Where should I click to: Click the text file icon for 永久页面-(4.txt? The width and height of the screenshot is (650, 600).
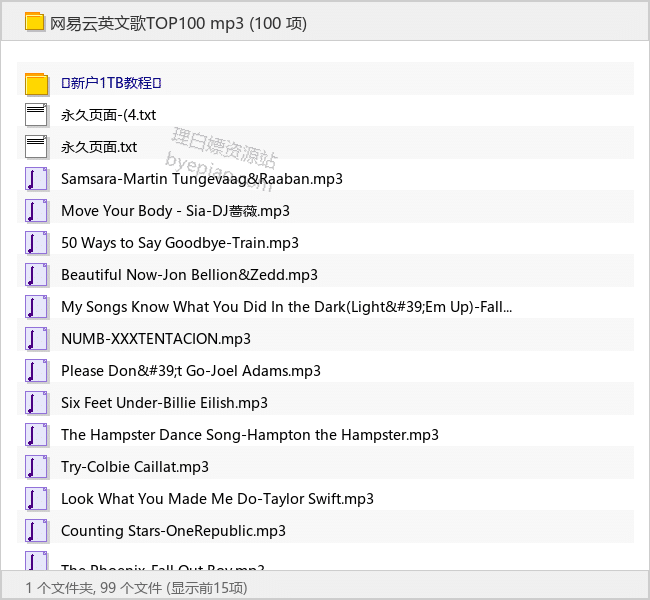tap(36, 115)
